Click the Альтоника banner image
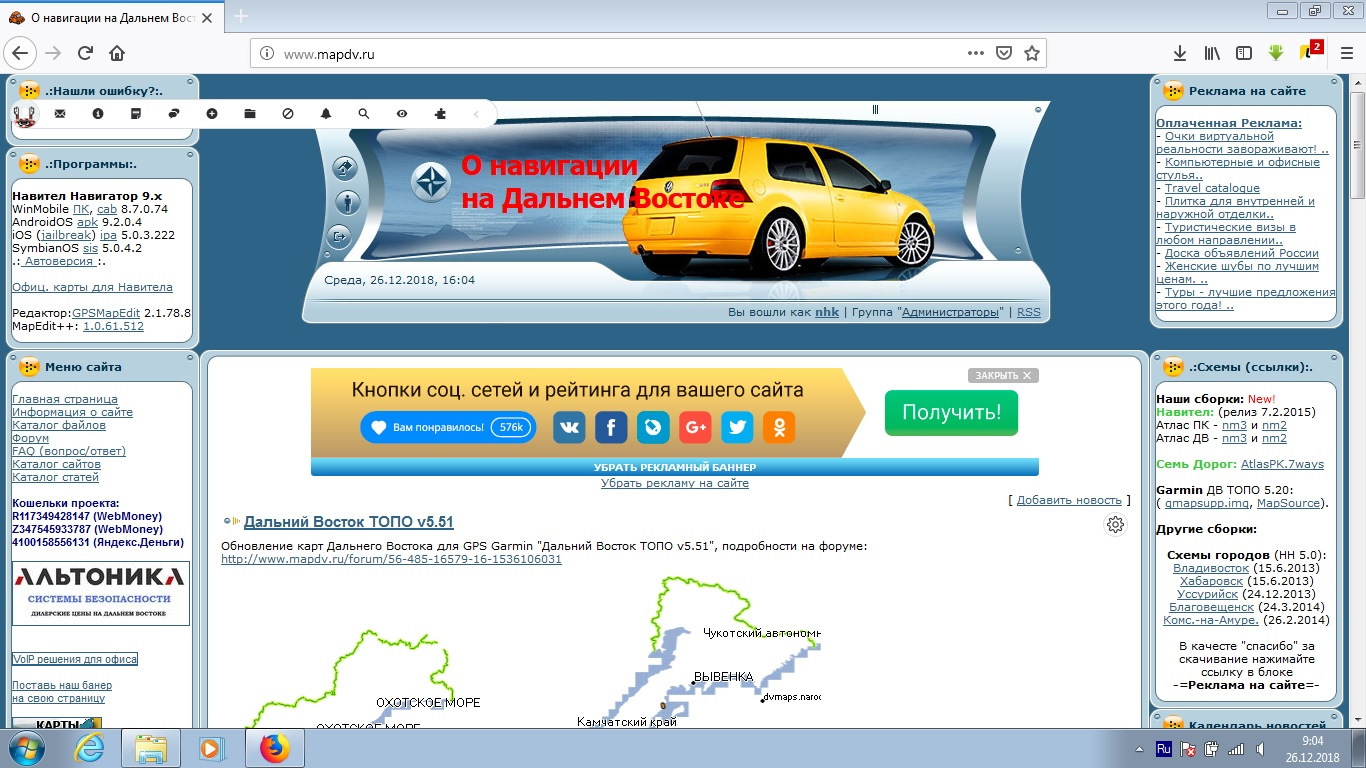This screenshot has height=768, width=1366. pos(101,593)
